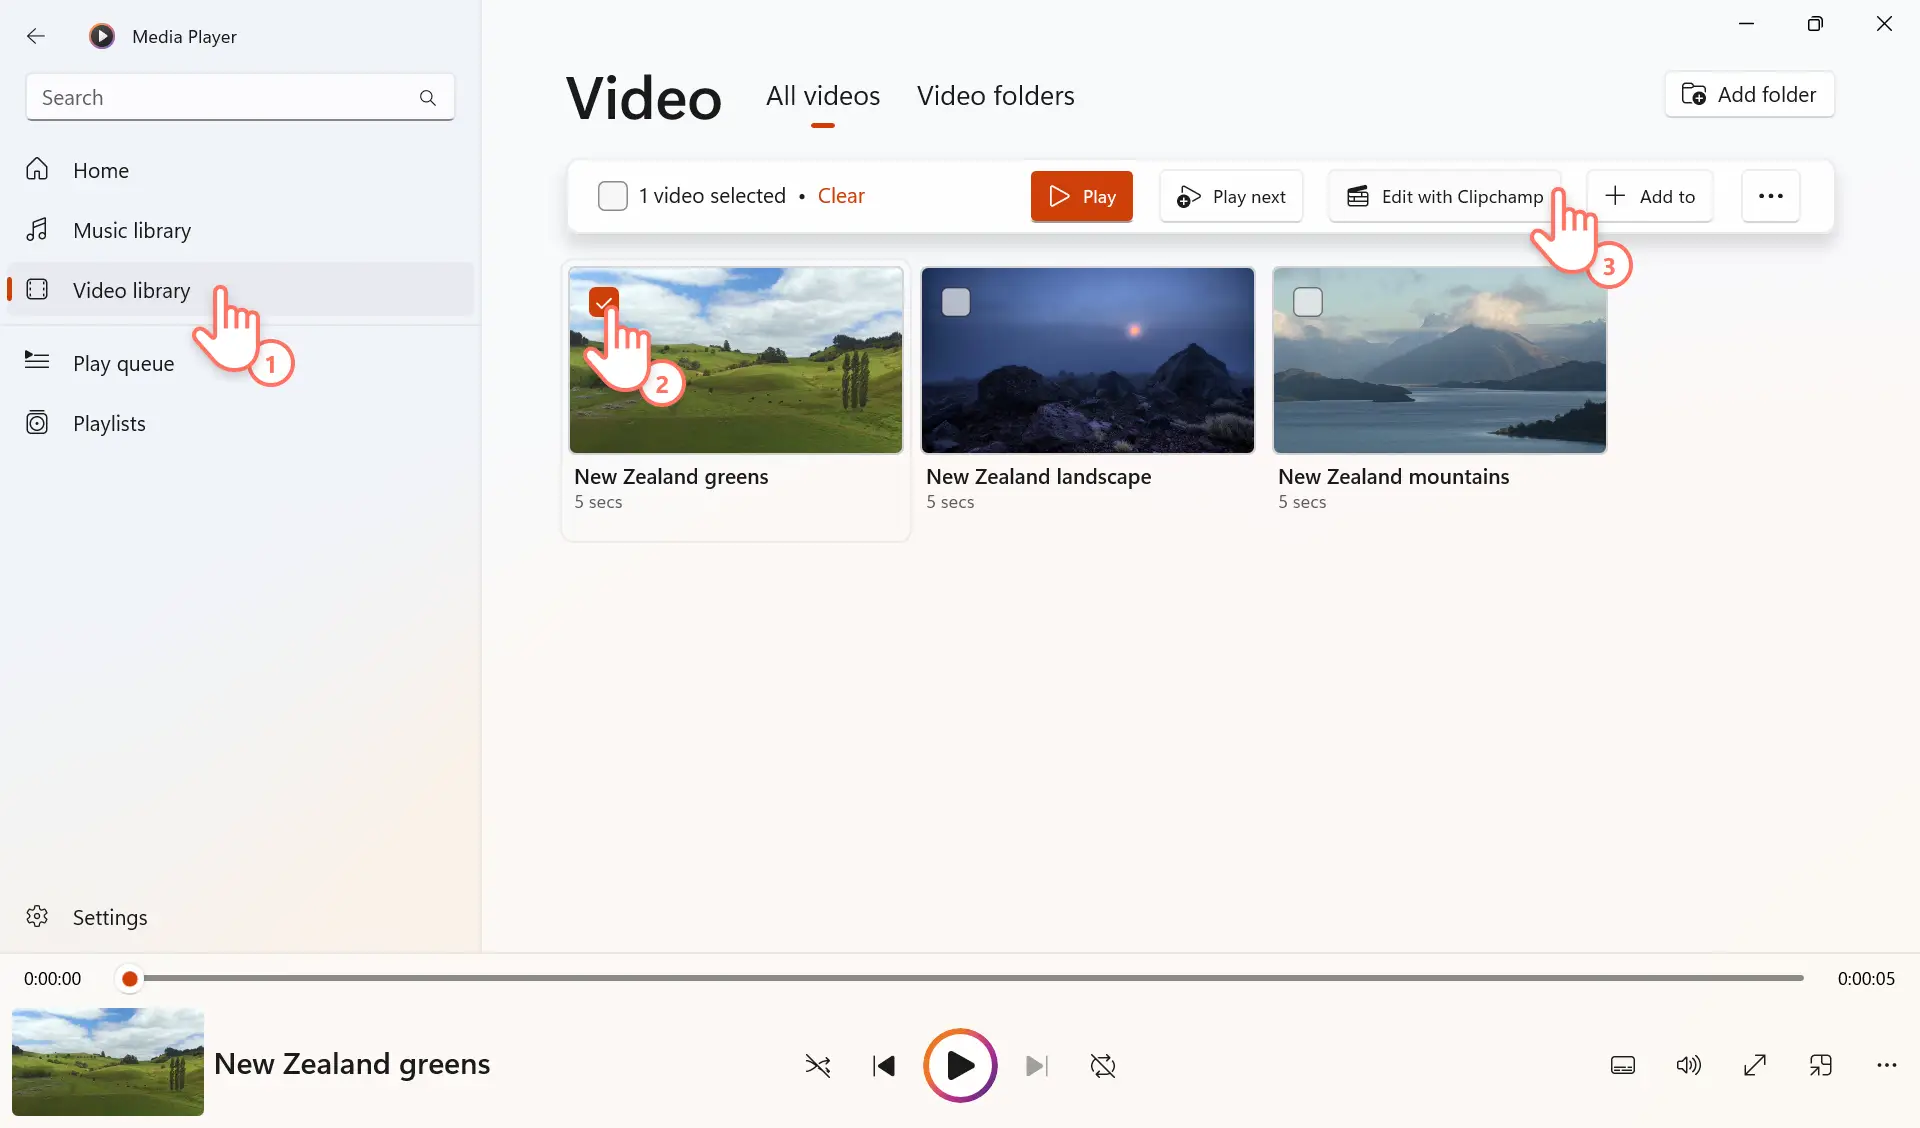
Task: Toggle the checkbox on New Zealand greens video
Action: (x=603, y=301)
